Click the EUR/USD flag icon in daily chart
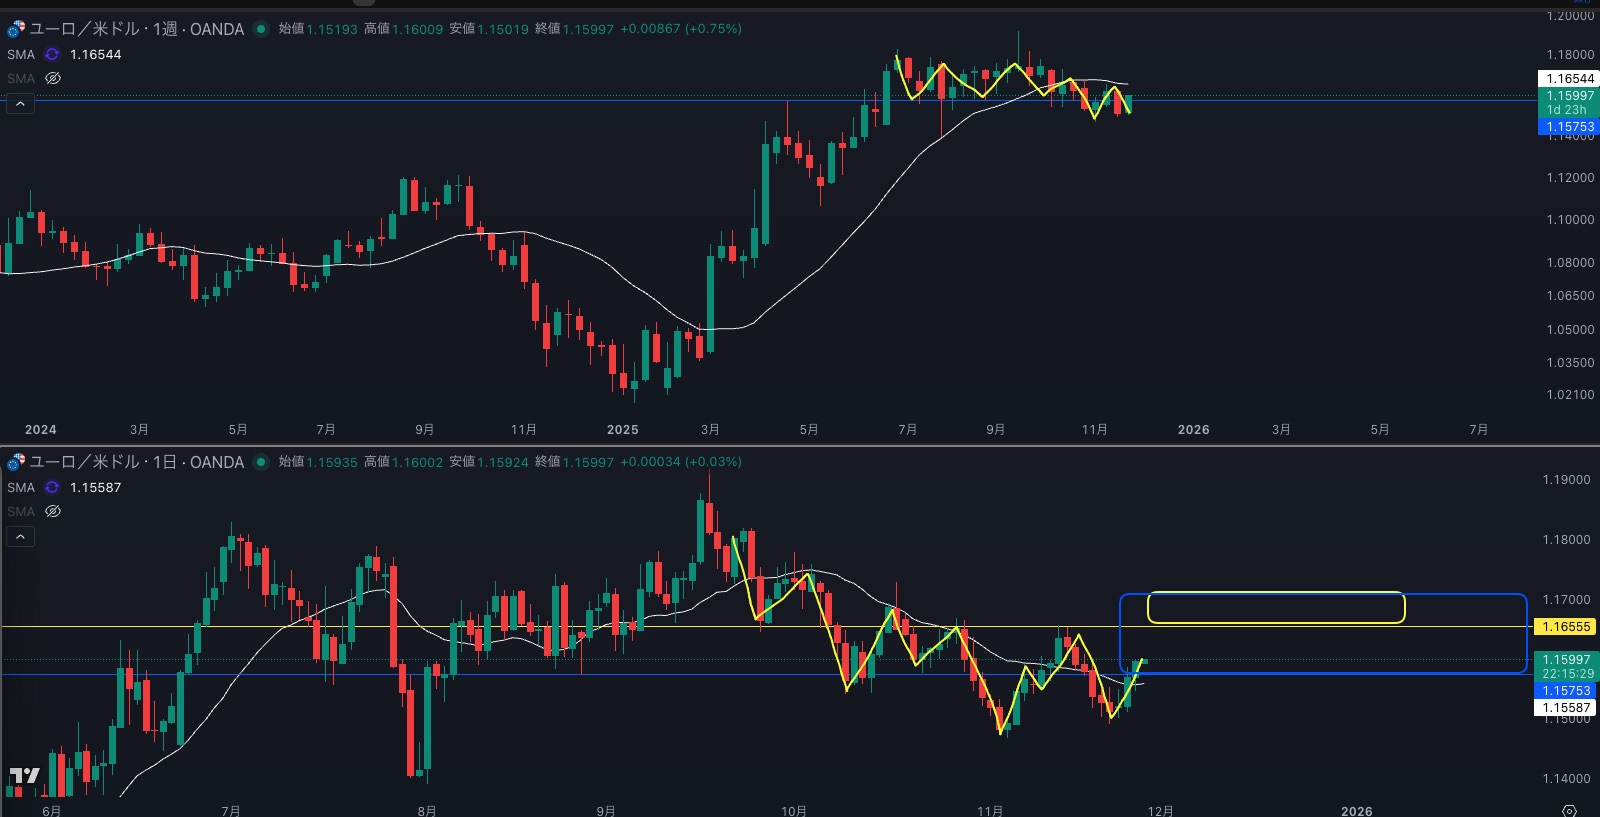 pos(15,462)
